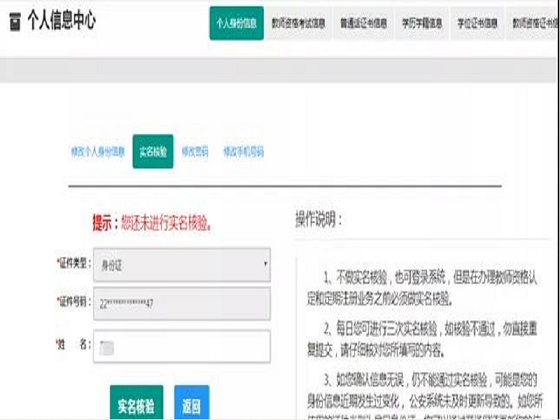Focus the 姓名 name input field
Viewport: 560px width, 420px height.
[182, 346]
